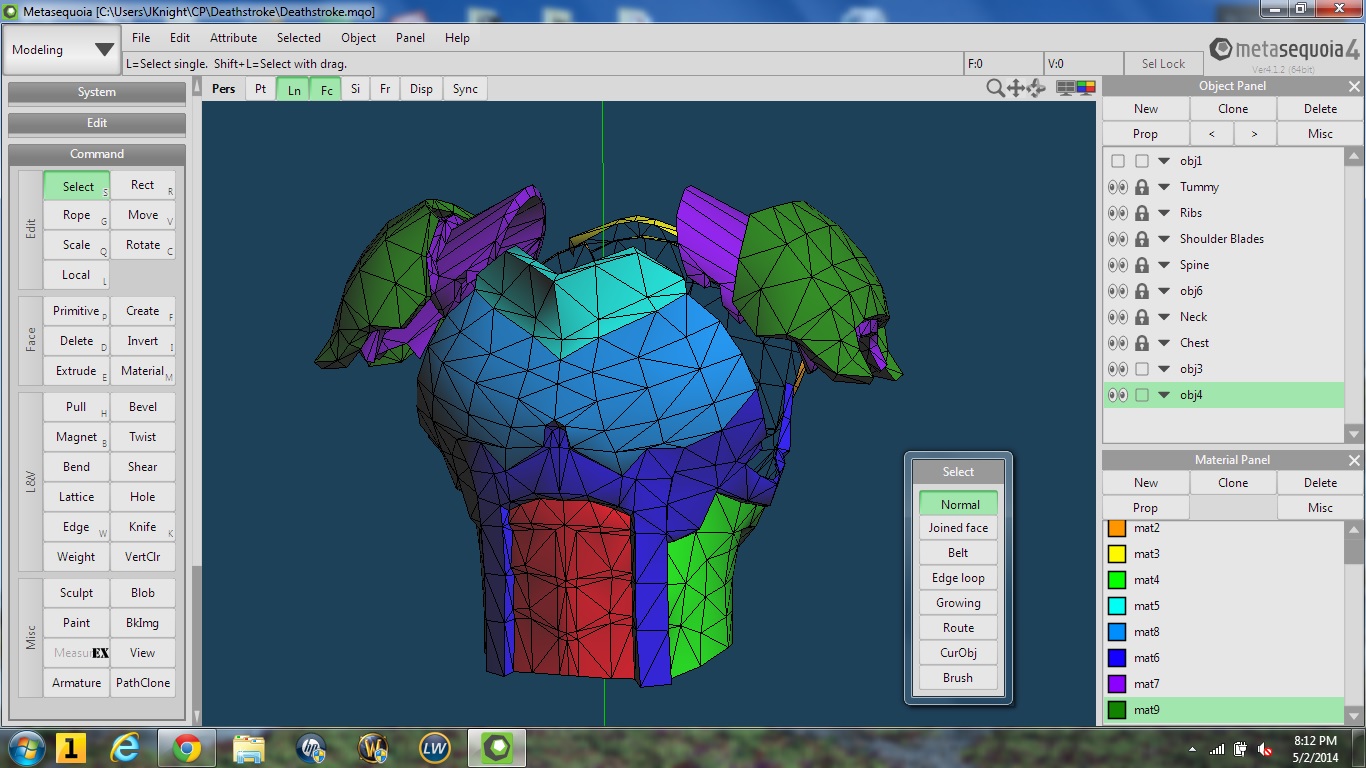Select the mat7 purple color swatch
The width and height of the screenshot is (1366, 768).
pyautogui.click(x=1118, y=684)
